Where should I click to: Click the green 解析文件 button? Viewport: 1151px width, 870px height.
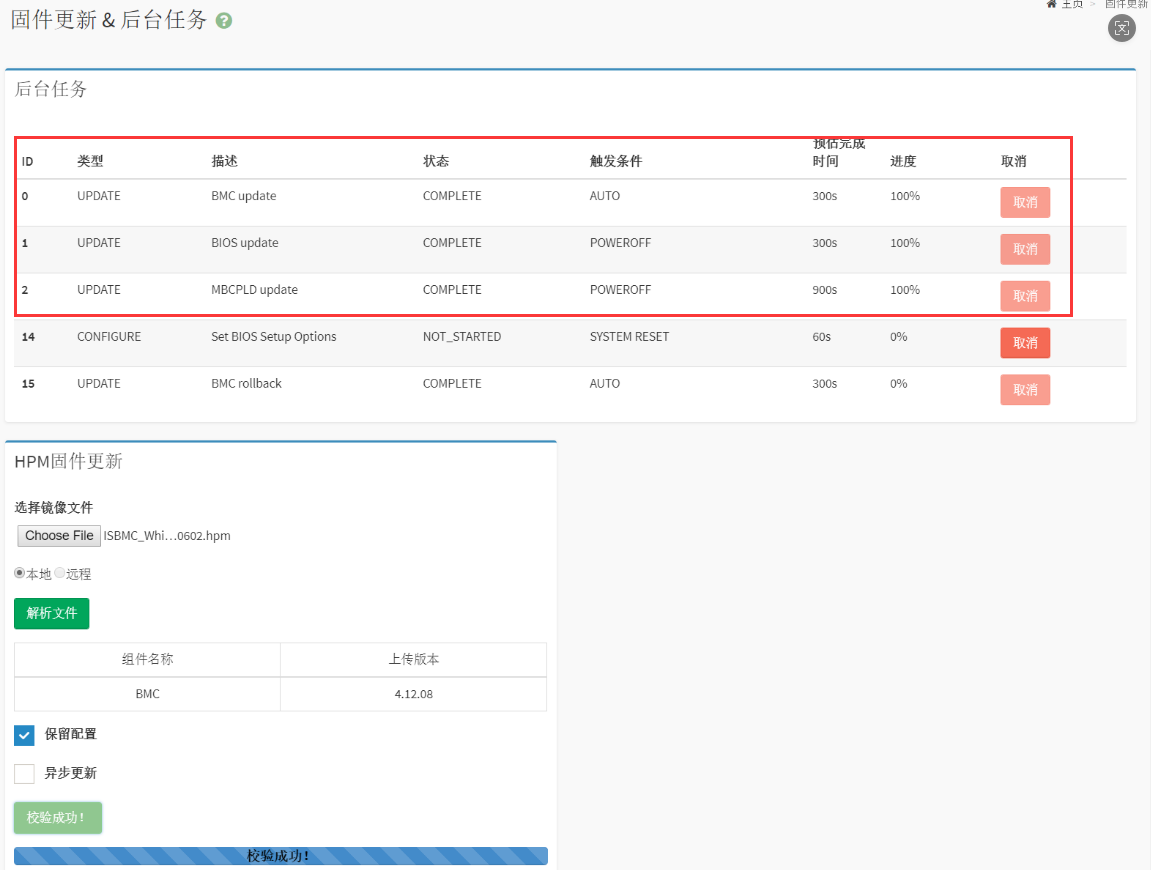click(x=51, y=613)
